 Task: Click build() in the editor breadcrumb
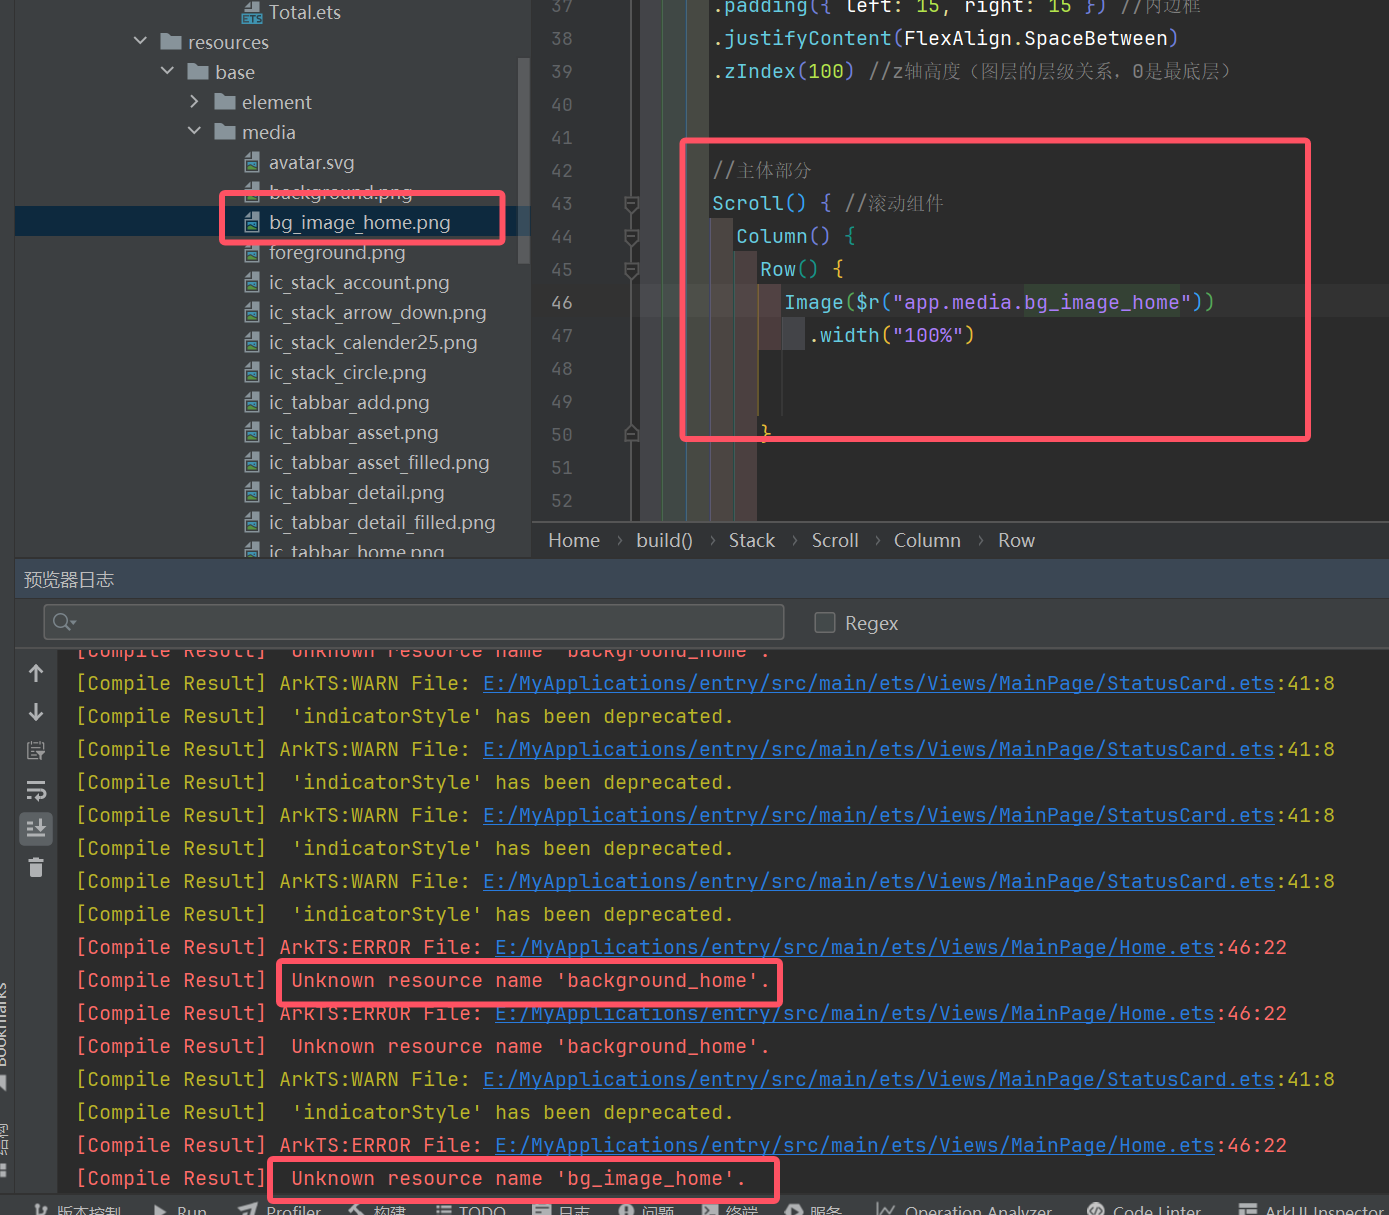pos(664,540)
